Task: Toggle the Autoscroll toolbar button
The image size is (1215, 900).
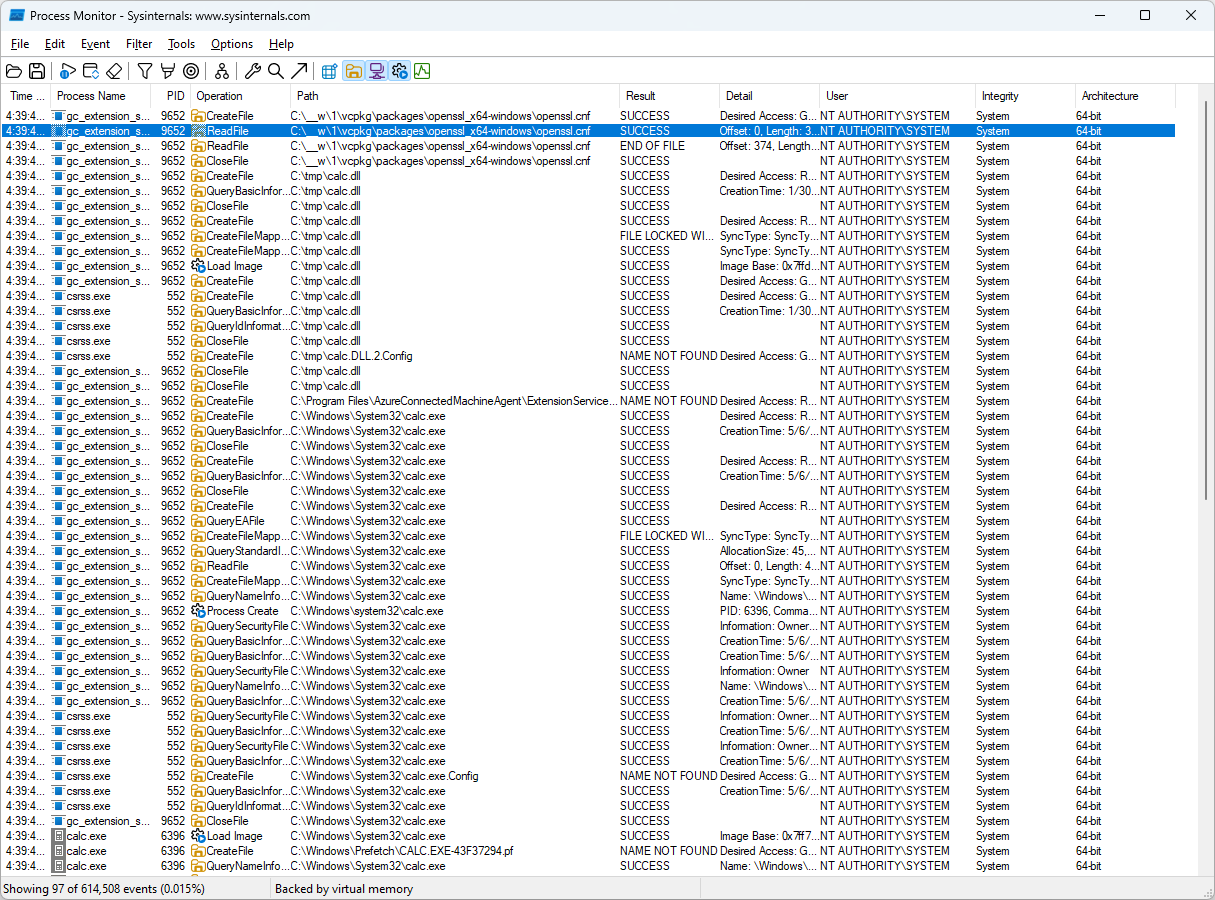Action: (91, 71)
